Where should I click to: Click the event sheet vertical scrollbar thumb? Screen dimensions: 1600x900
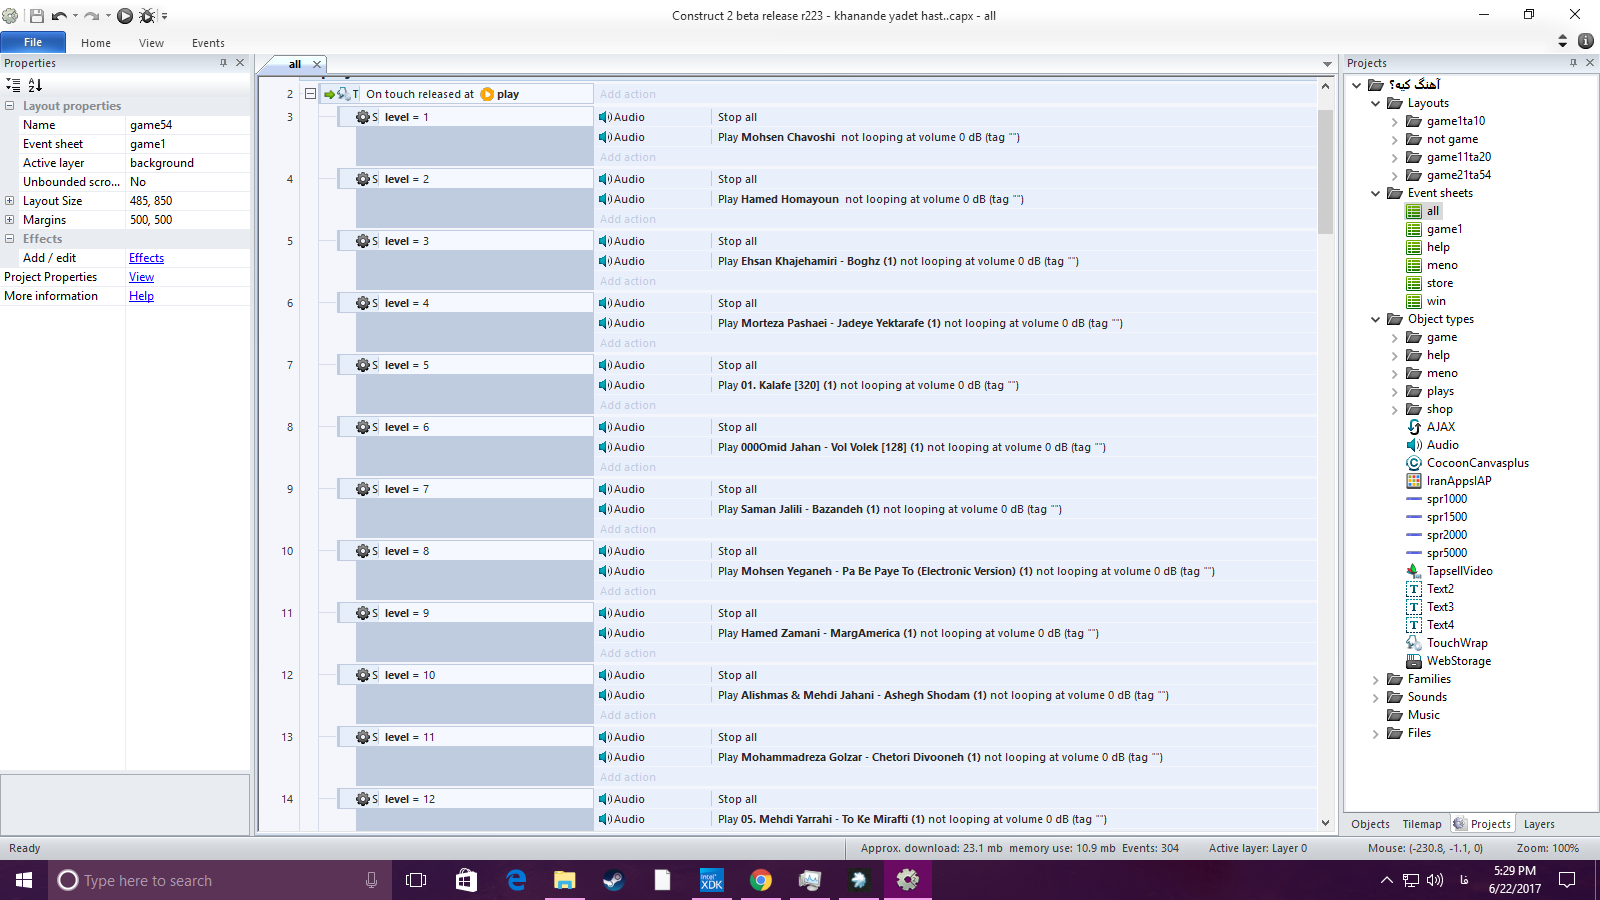point(1325,171)
